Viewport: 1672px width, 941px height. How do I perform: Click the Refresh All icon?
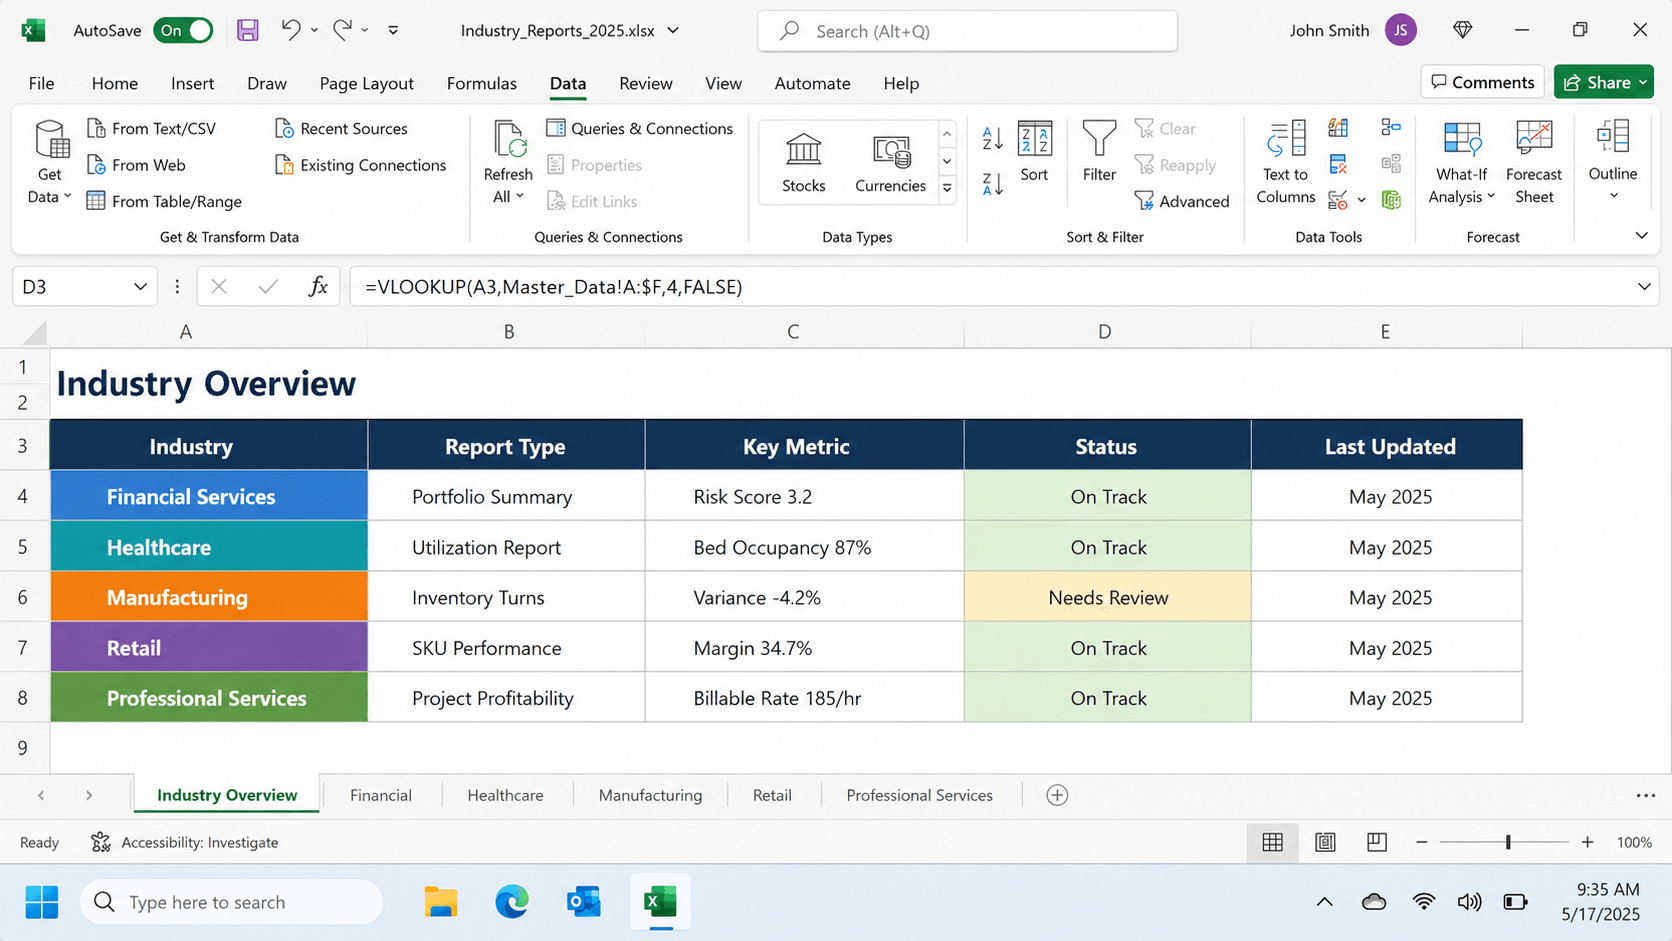pyautogui.click(x=508, y=139)
